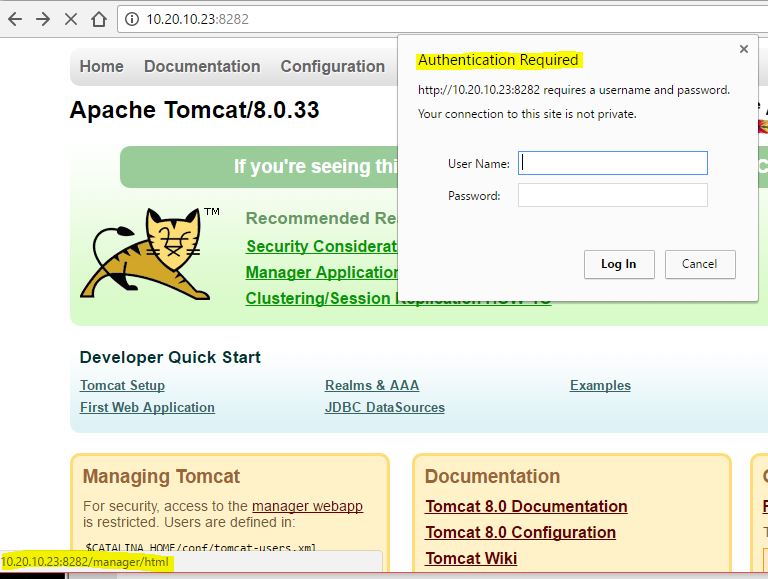Open the JDBC DataSources link
This screenshot has height=579, width=768.
pos(385,407)
